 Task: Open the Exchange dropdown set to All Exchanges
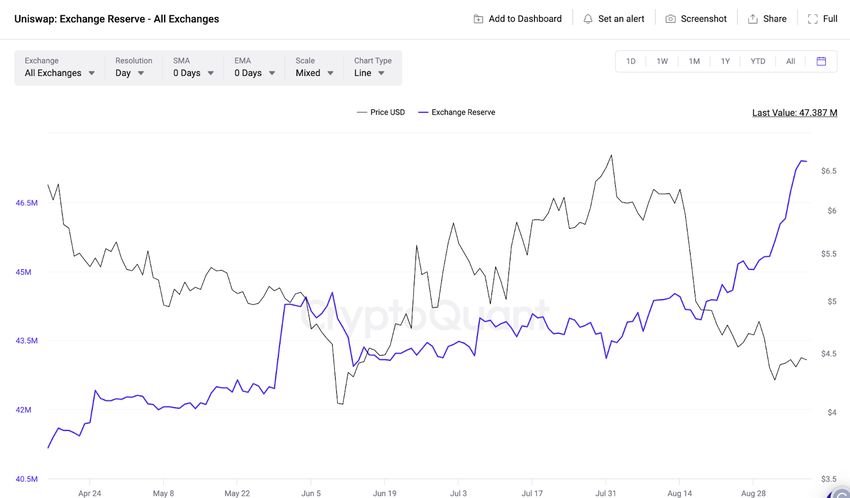coord(60,68)
